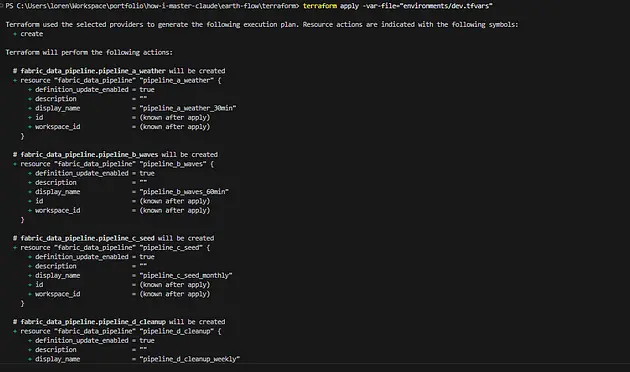Click the 'terraform apply' command in the prompt

click(331, 6)
